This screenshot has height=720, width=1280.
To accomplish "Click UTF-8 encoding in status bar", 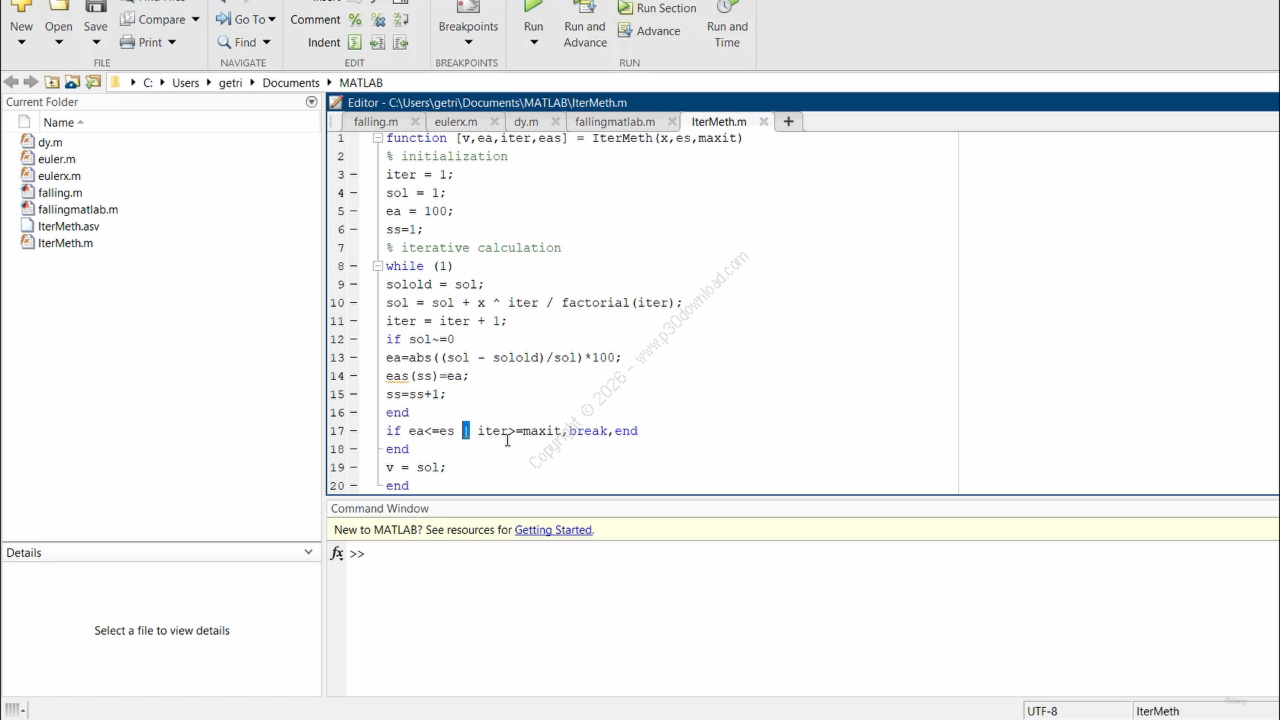I will coord(1041,711).
